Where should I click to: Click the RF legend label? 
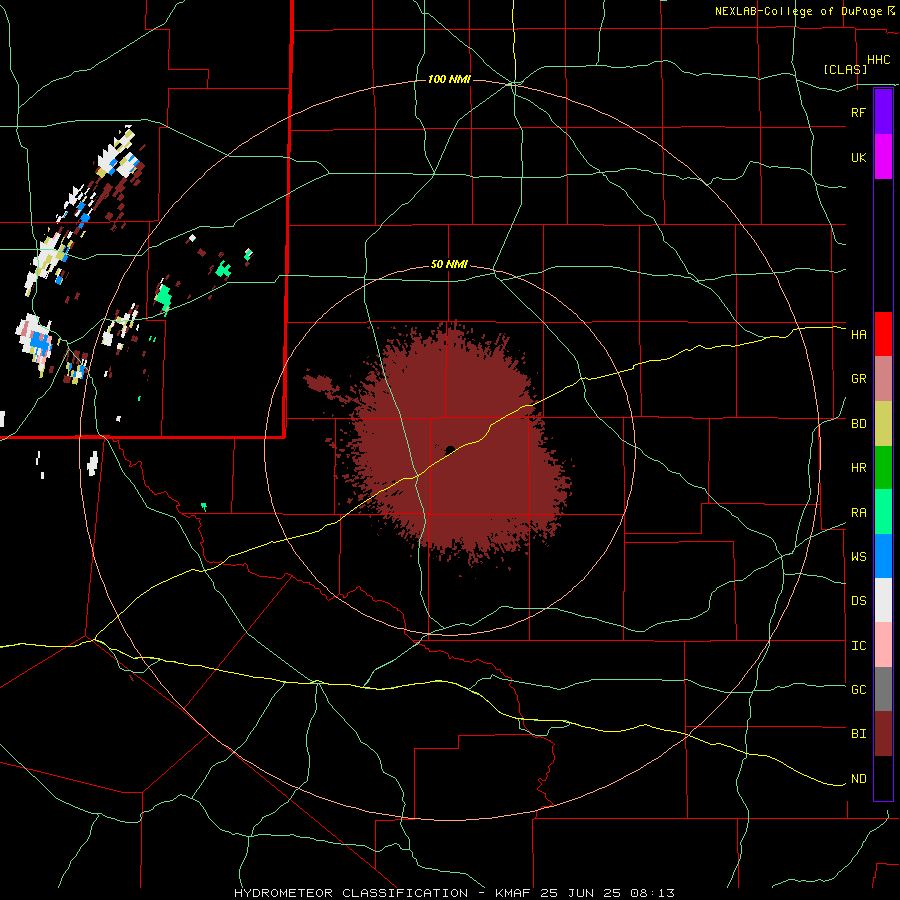click(x=858, y=112)
